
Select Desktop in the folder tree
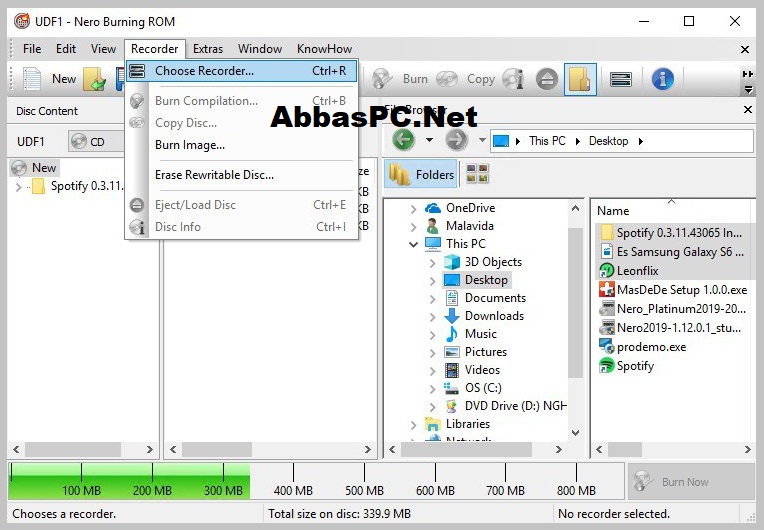click(486, 280)
